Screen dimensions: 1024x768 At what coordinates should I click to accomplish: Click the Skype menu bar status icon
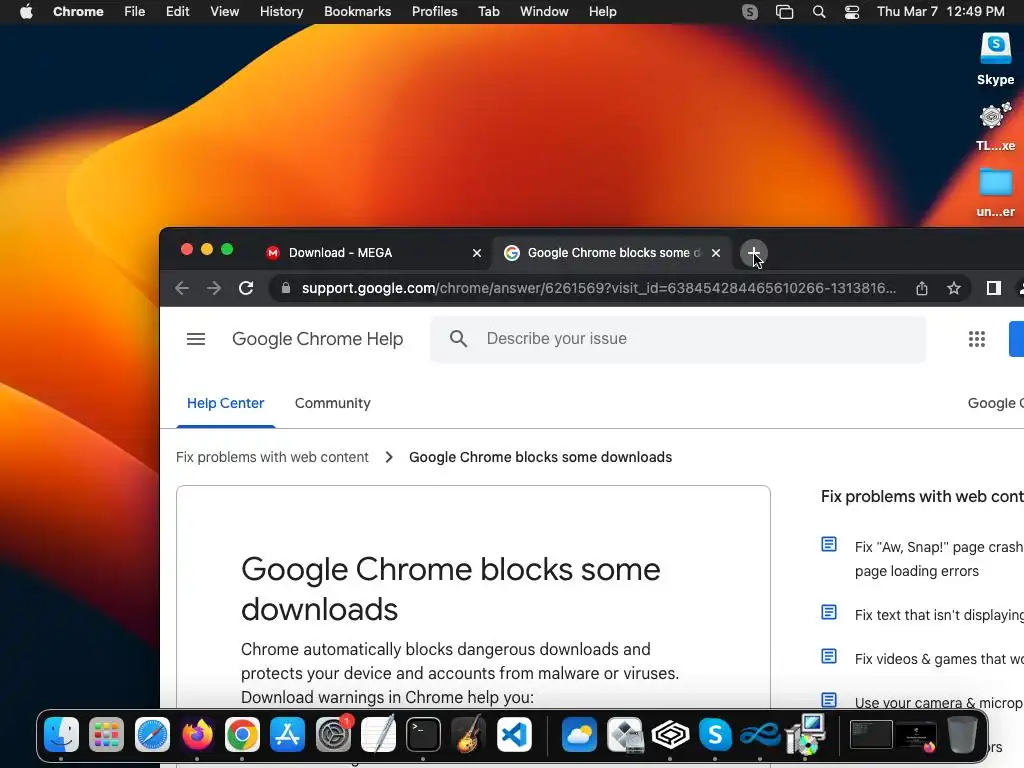(x=750, y=12)
